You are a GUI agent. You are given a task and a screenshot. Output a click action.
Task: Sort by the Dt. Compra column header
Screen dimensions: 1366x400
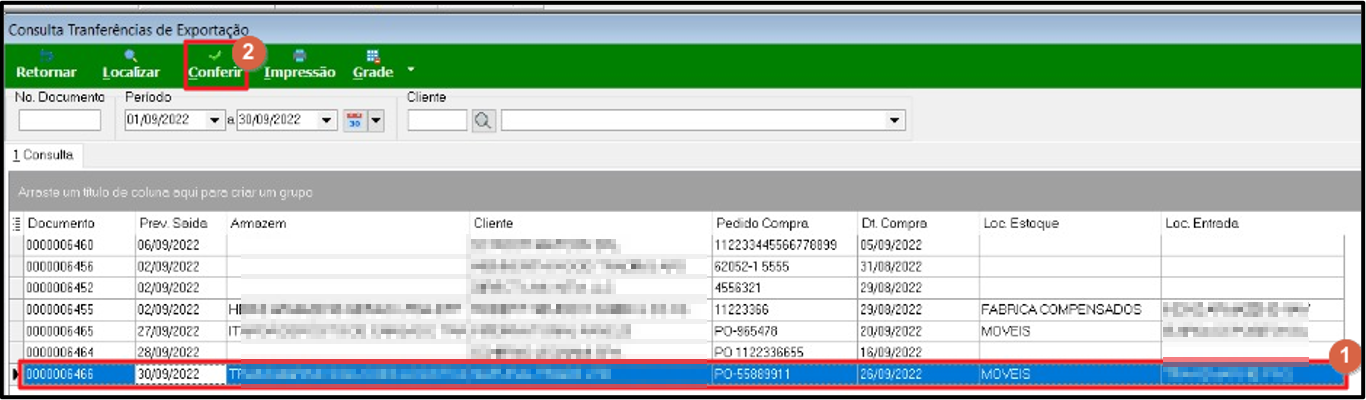tap(917, 223)
